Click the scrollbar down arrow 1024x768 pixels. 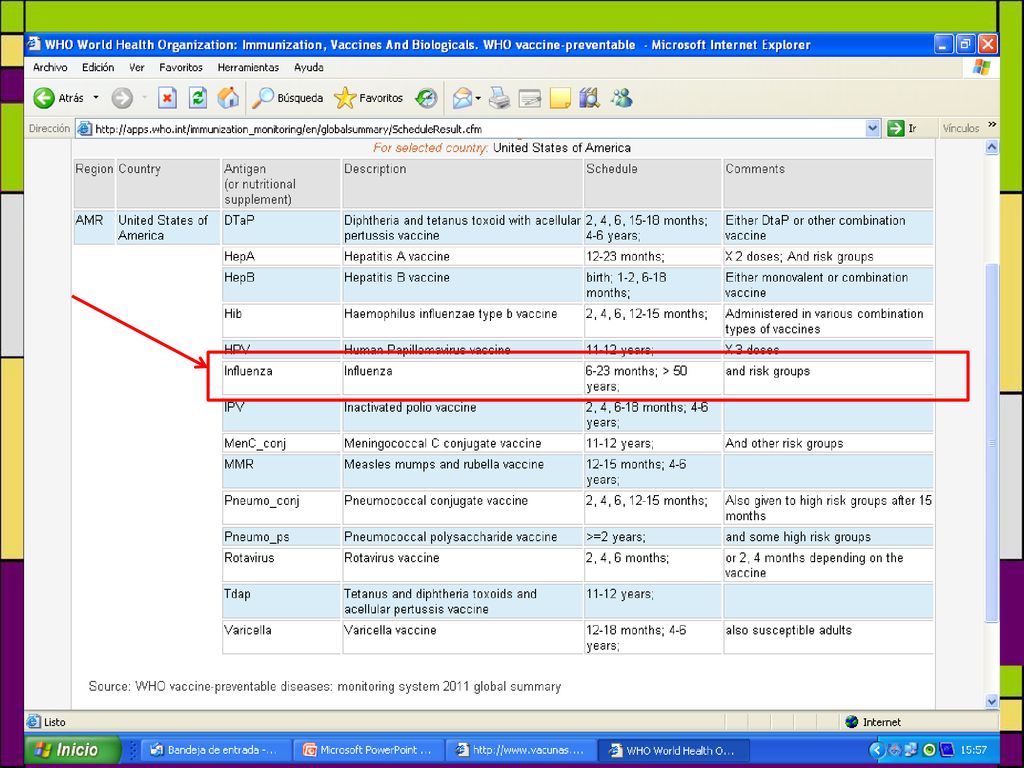point(992,702)
